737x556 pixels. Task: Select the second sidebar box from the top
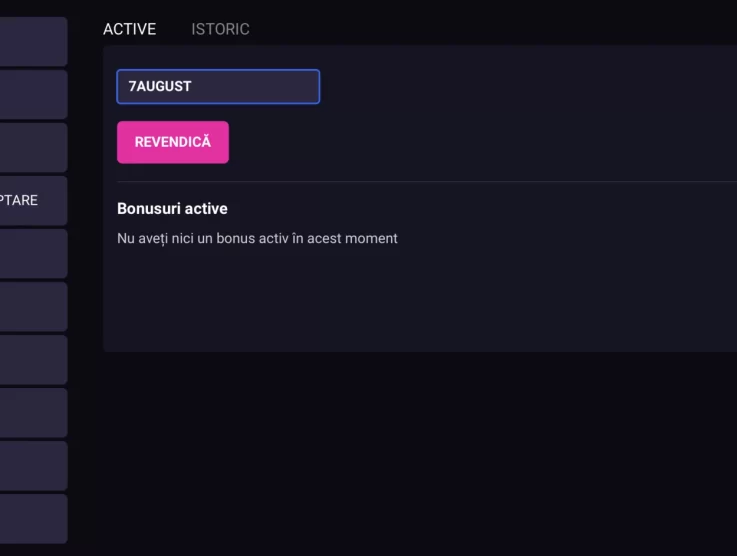[x=33, y=94]
